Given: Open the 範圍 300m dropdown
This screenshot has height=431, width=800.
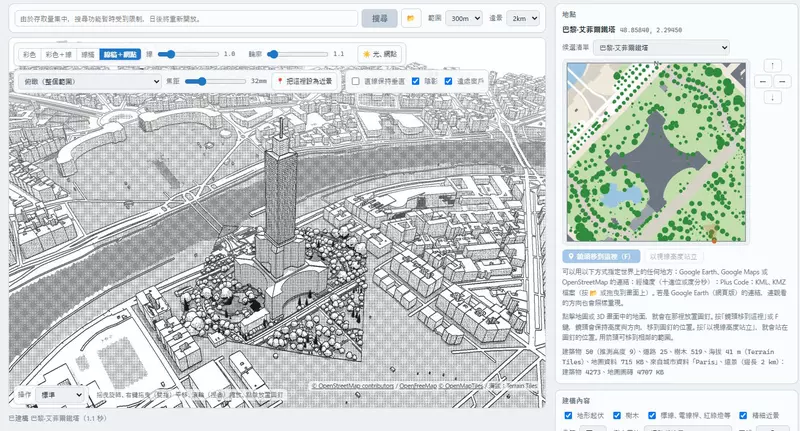Looking at the screenshot, I should (x=464, y=18).
